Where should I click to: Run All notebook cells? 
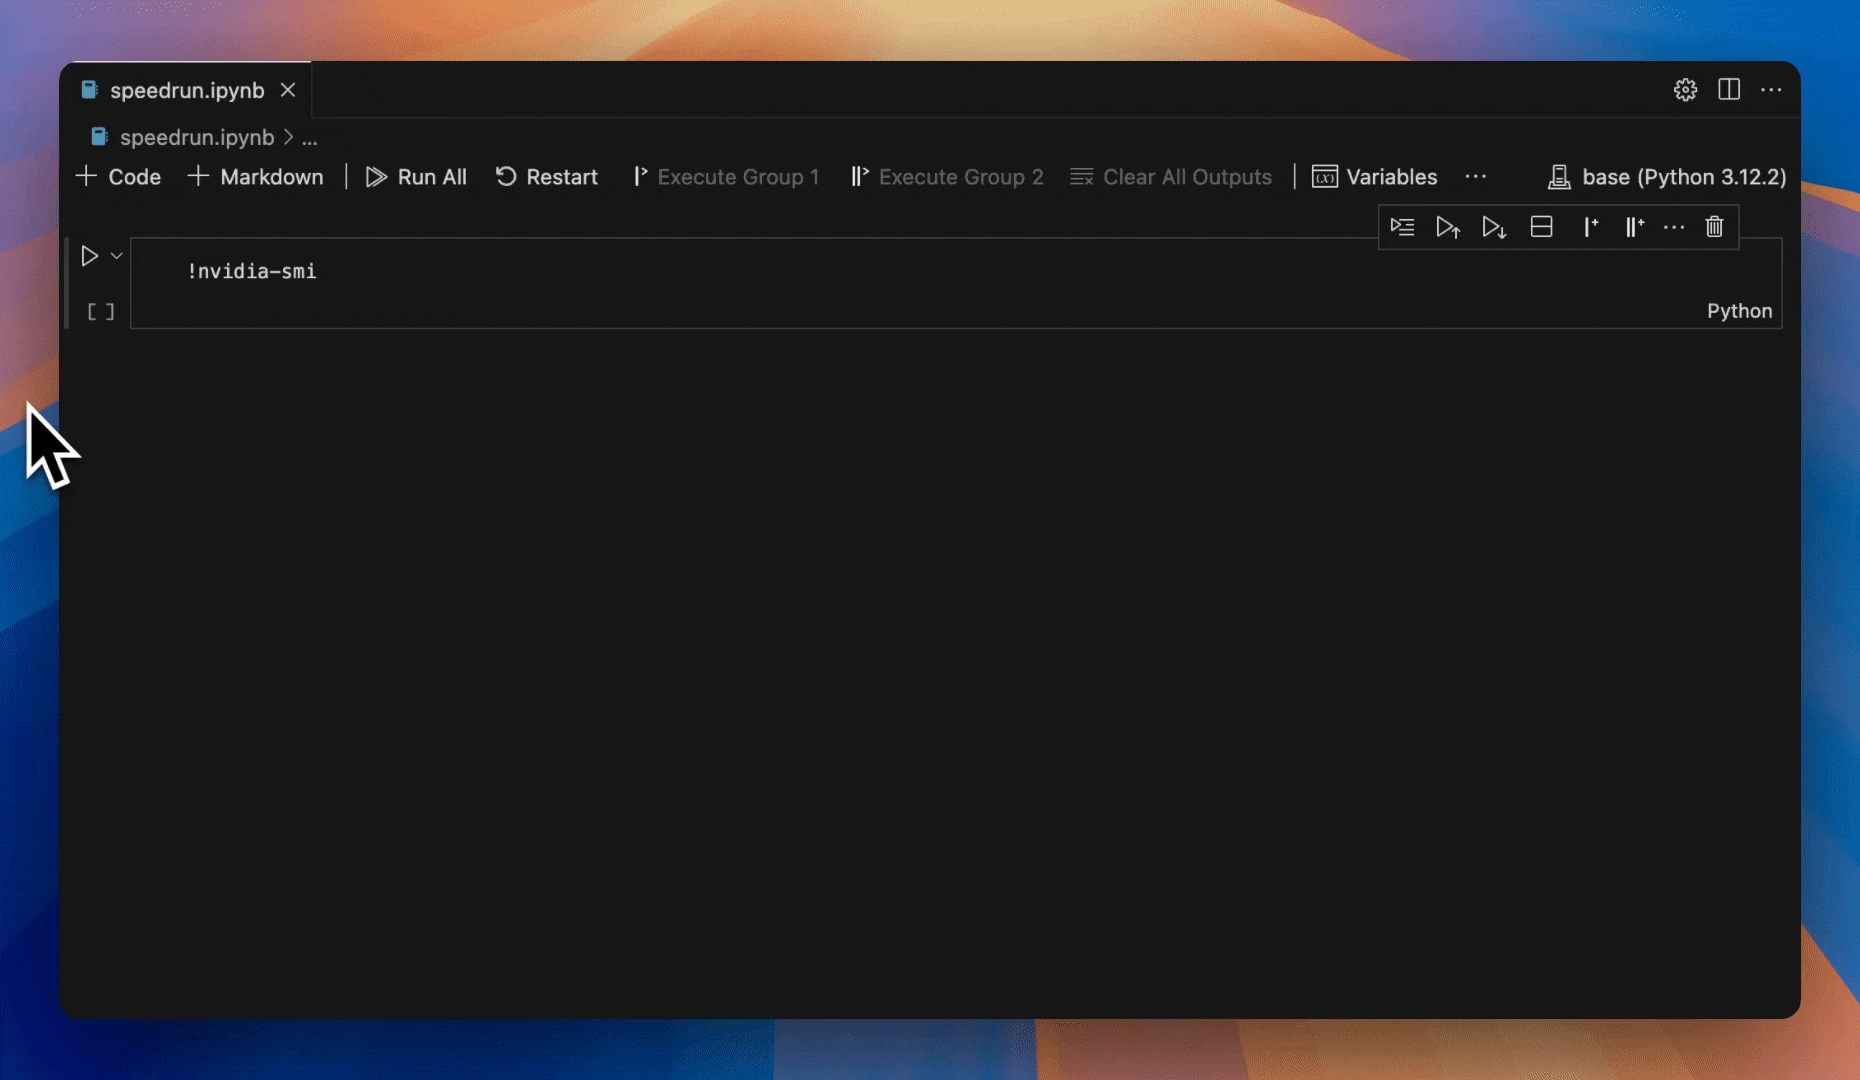[x=416, y=177]
